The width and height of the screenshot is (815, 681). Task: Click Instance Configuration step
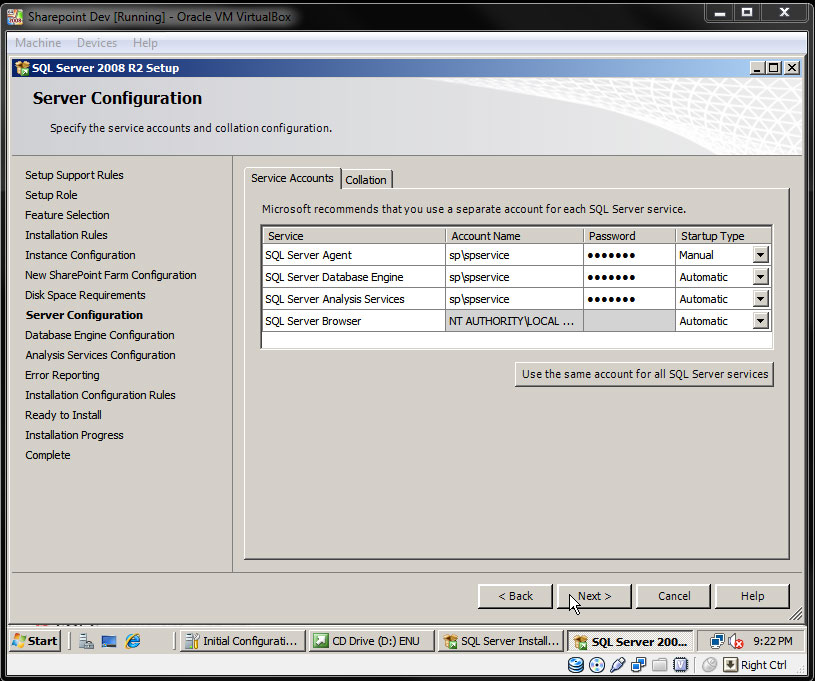[x=81, y=255]
